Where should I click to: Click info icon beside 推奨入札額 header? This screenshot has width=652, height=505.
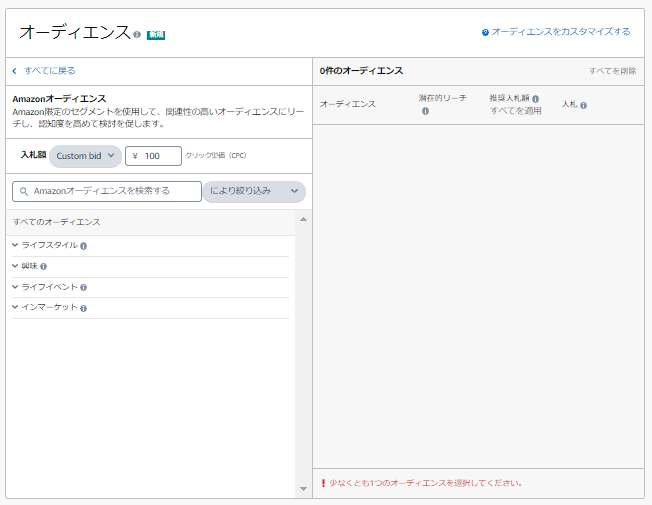click(x=536, y=99)
